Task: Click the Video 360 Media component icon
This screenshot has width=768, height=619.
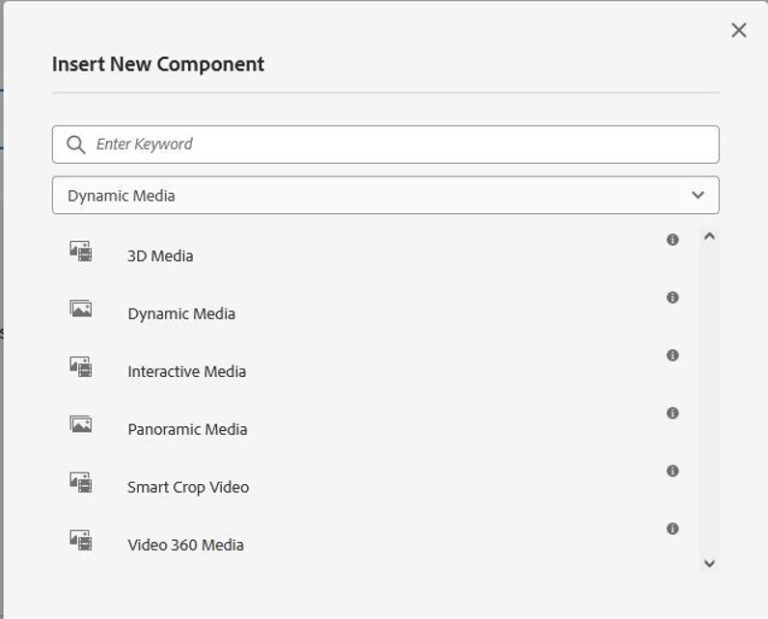Action: 81,540
